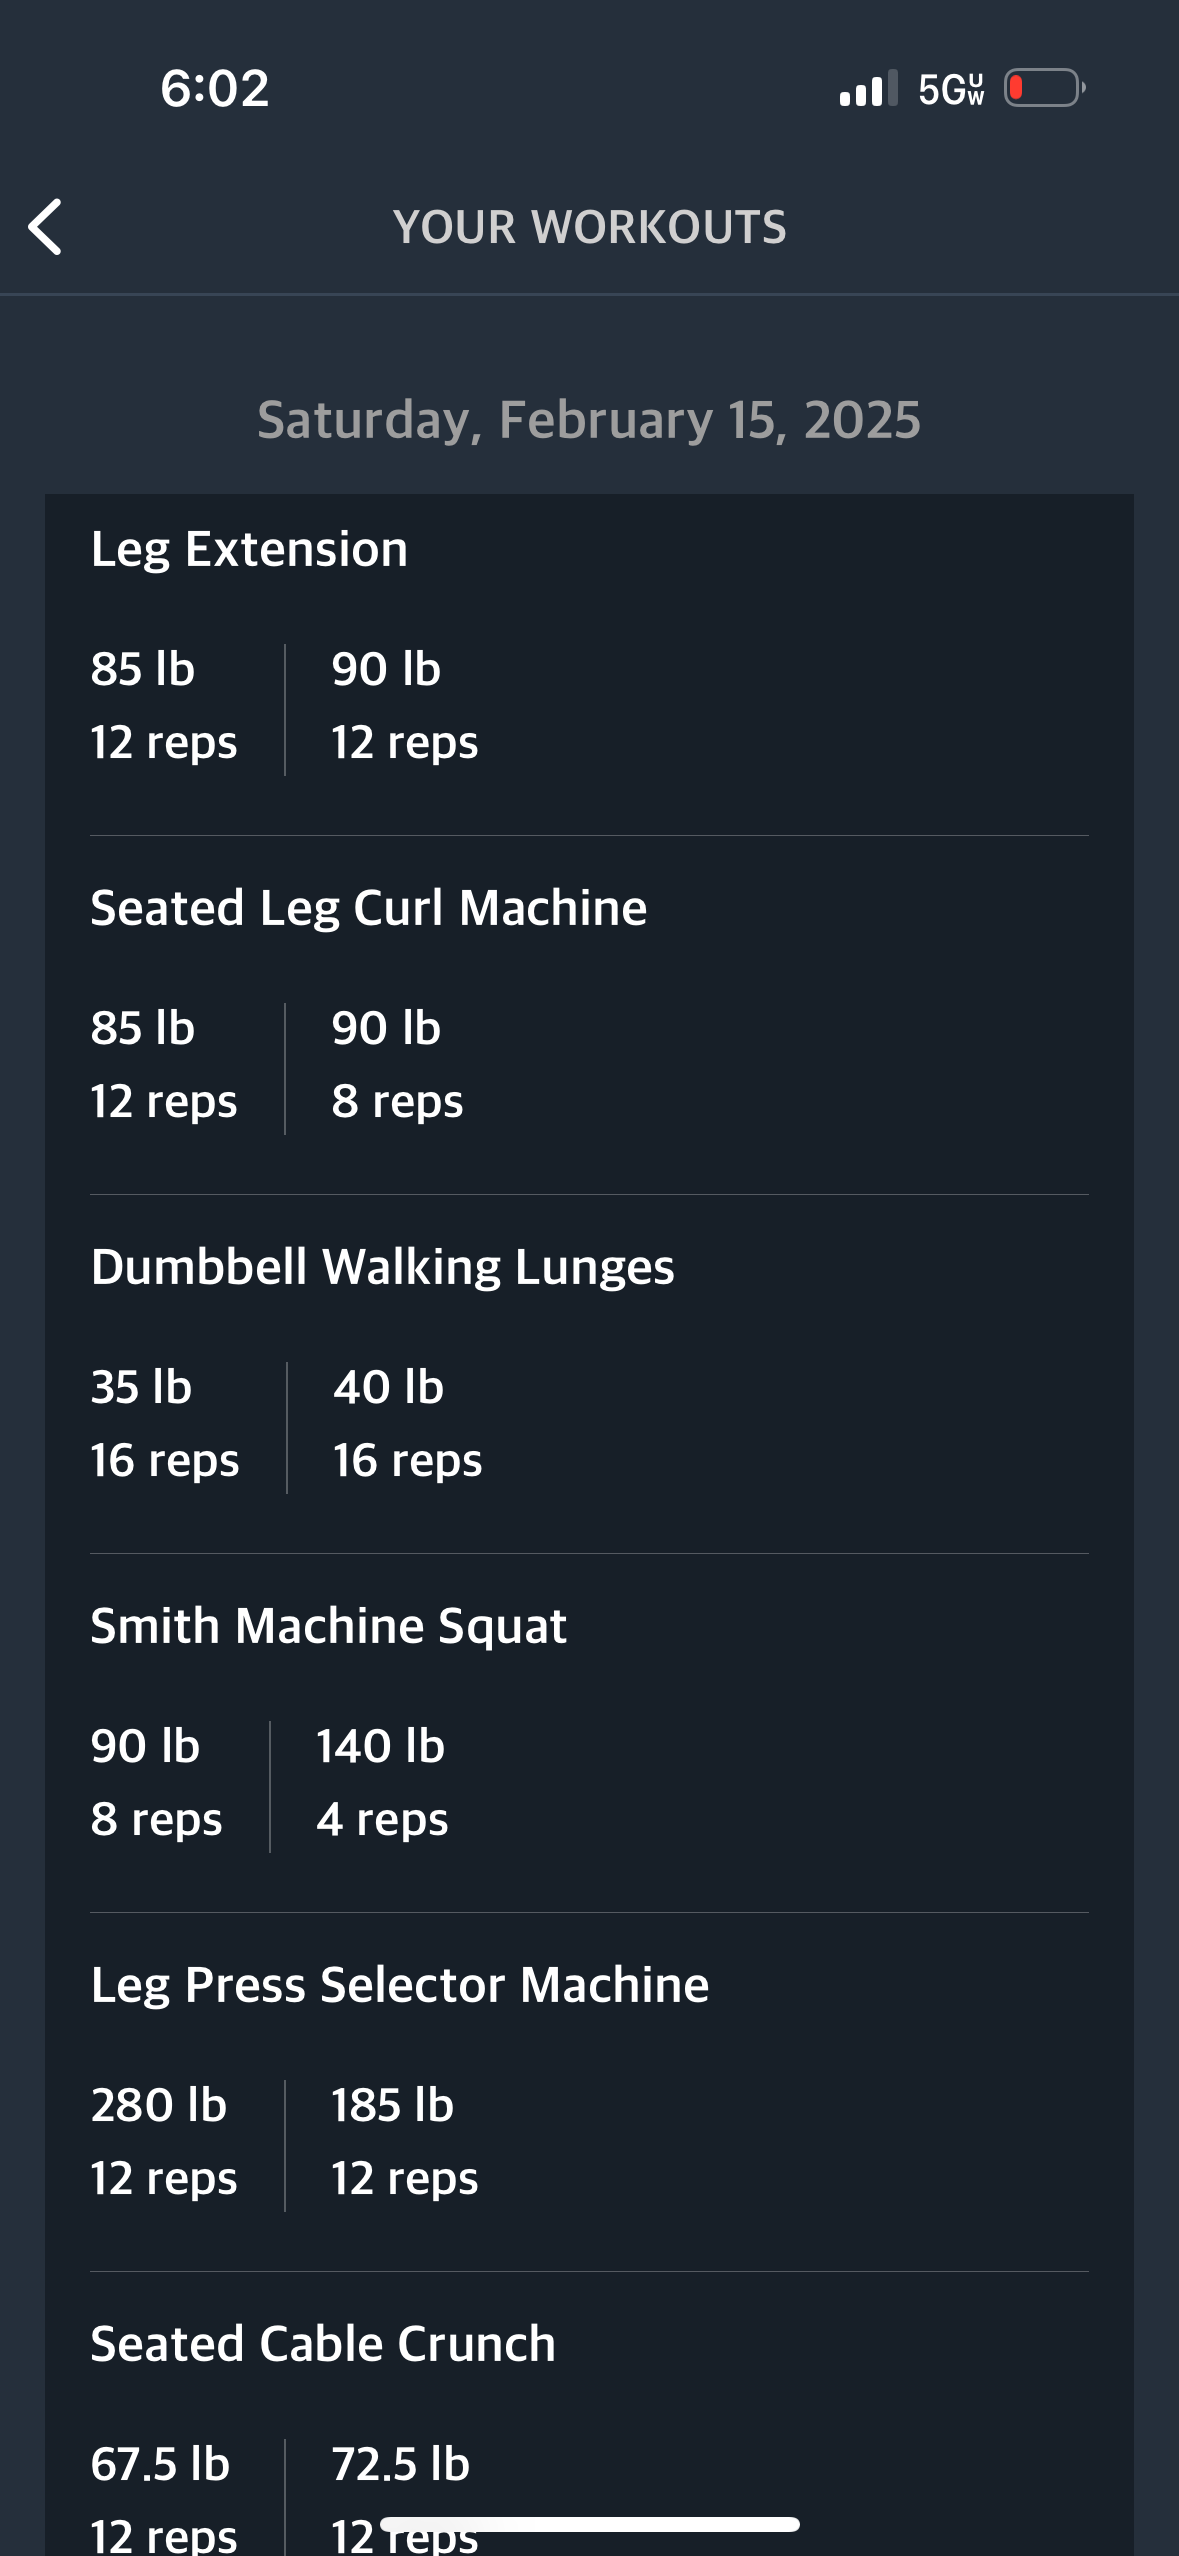Select the 40 lb walking lunges set
The width and height of the screenshot is (1179, 2556).
tap(408, 1424)
